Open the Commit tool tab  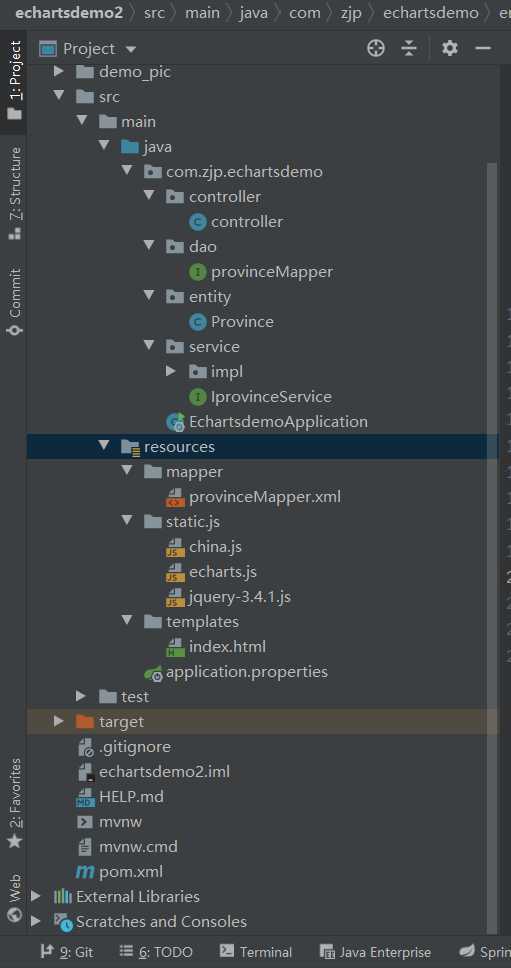[x=14, y=301]
